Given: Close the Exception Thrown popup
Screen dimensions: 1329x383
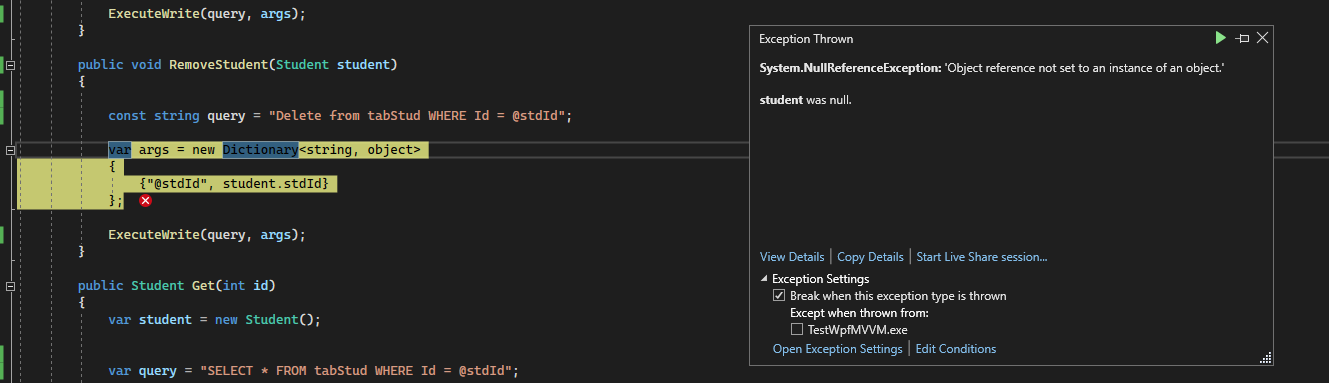Looking at the screenshot, I should coord(1263,38).
